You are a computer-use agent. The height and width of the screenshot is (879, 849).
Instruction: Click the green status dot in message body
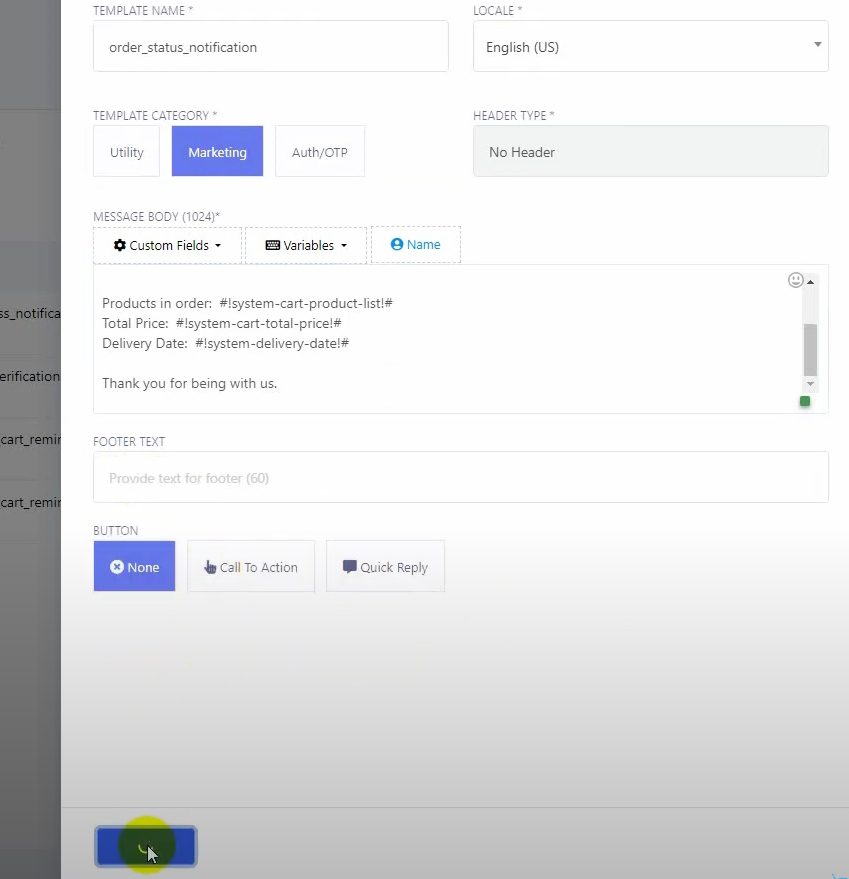pyautogui.click(x=805, y=401)
